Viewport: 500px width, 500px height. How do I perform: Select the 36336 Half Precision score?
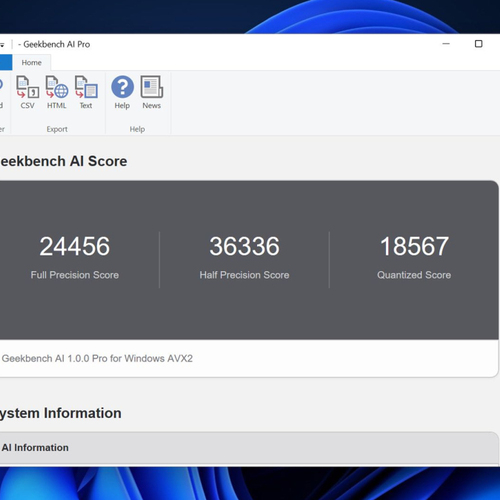(x=244, y=246)
